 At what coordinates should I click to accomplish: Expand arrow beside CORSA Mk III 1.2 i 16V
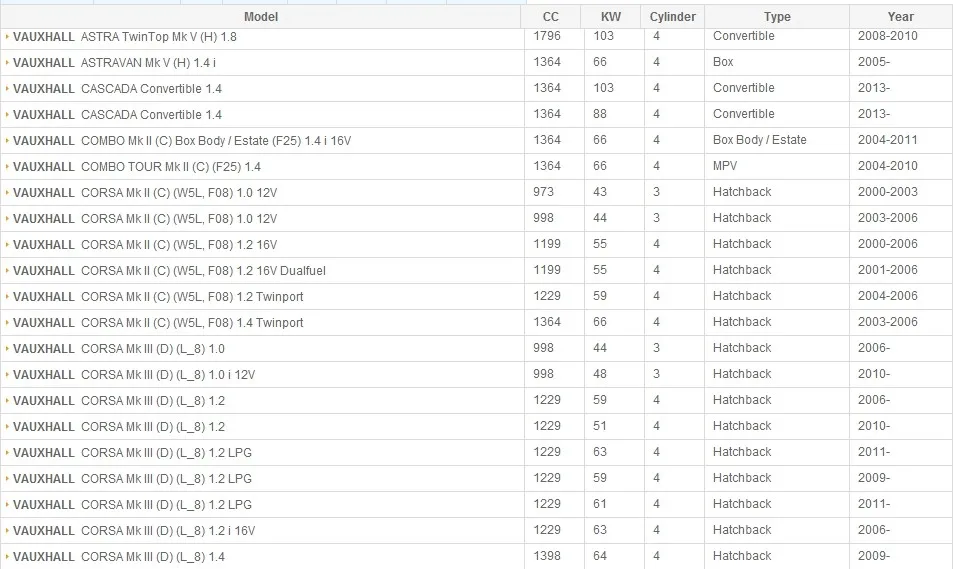[7, 531]
